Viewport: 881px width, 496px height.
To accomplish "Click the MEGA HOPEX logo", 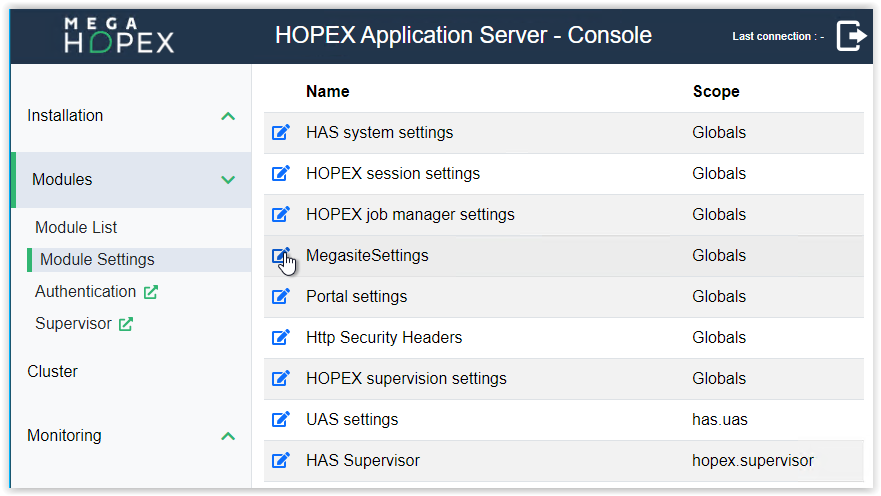I will click(118, 35).
